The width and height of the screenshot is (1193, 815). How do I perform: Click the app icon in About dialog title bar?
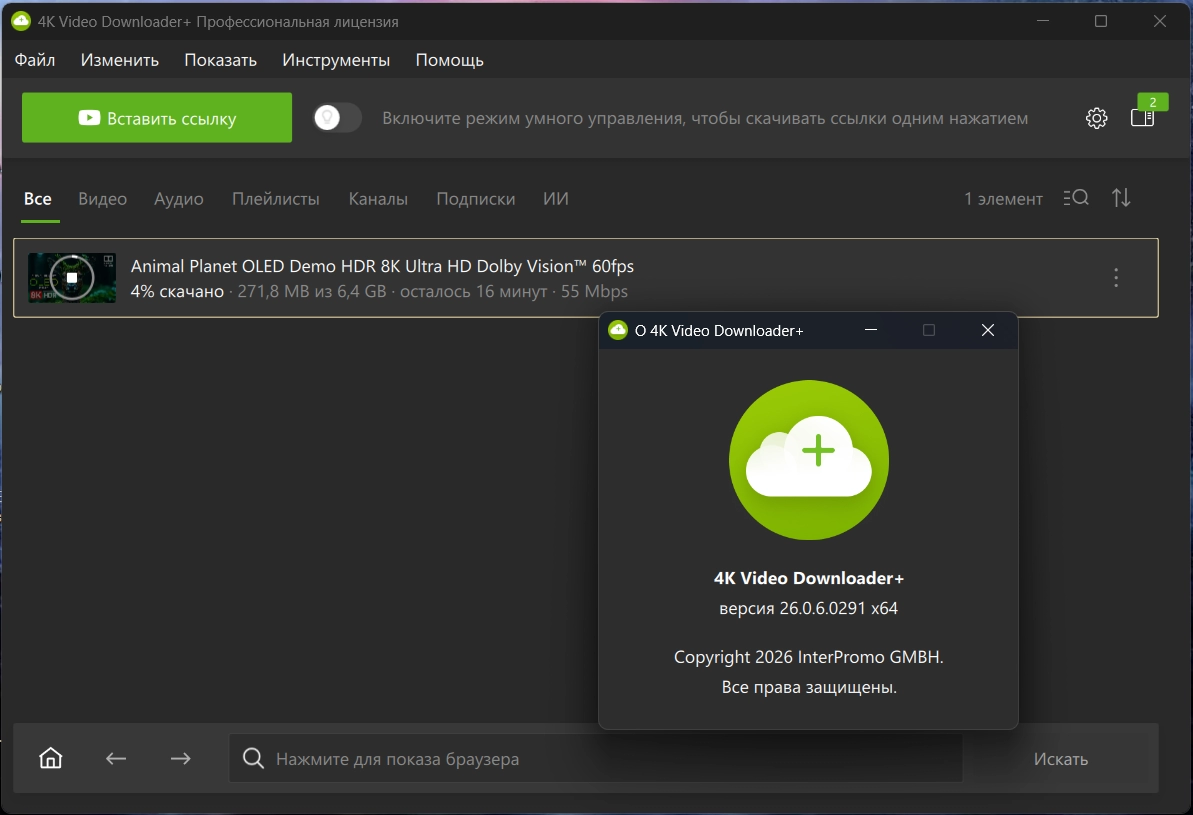tap(618, 330)
